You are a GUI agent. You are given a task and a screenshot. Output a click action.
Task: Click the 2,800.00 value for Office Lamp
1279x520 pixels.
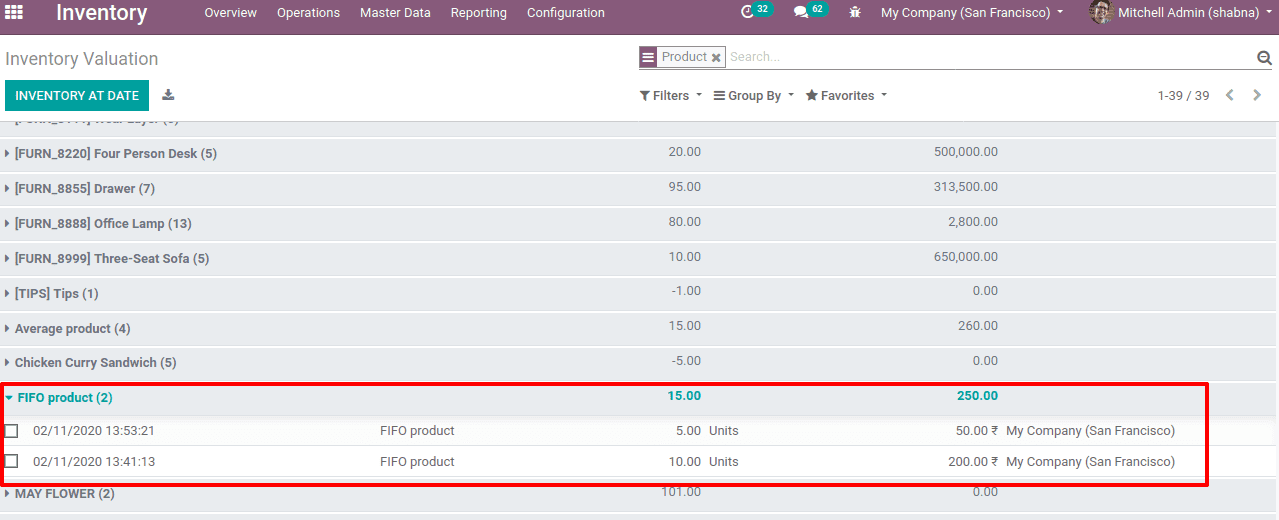973,222
